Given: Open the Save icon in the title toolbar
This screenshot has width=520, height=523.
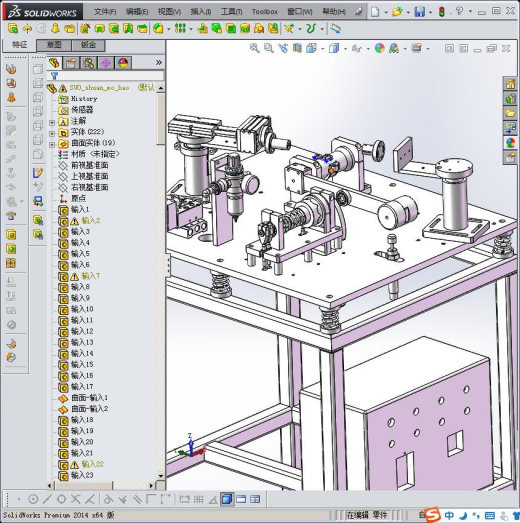Looking at the screenshot, I should tap(419, 12).
